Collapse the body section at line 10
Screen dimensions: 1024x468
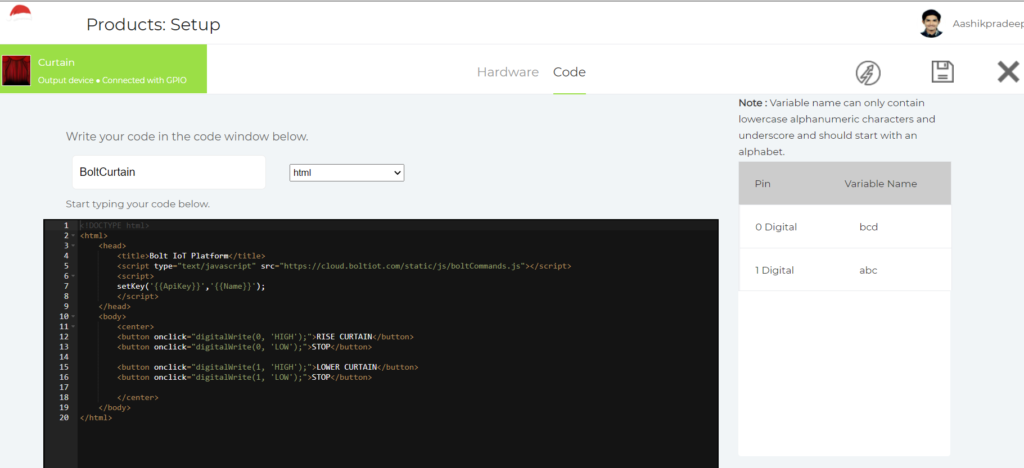pos(73,317)
